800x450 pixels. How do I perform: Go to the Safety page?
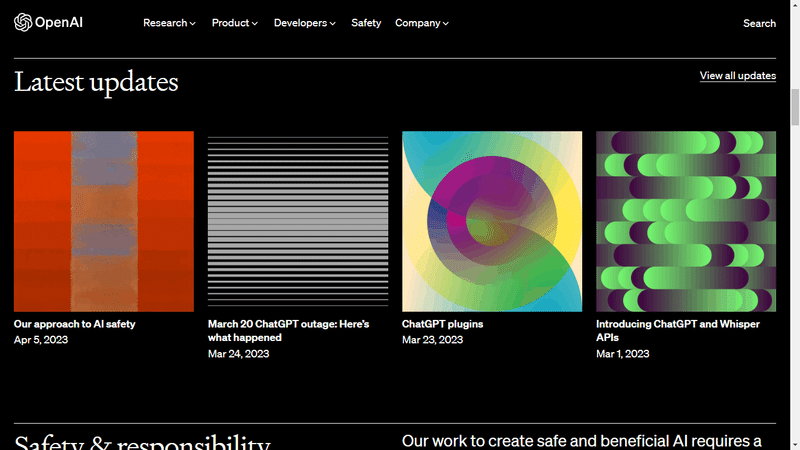click(x=366, y=23)
